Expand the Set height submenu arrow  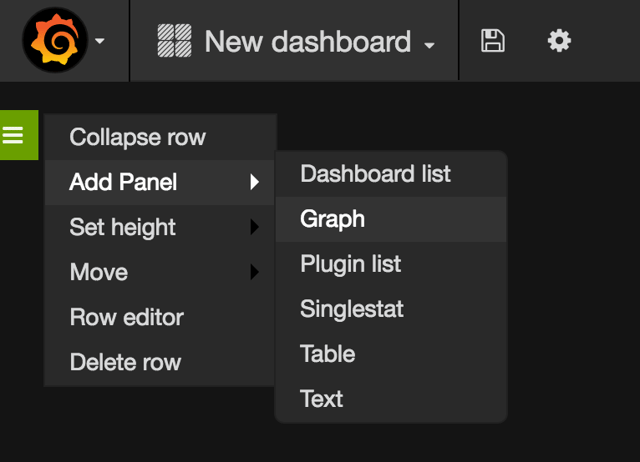tap(255, 227)
